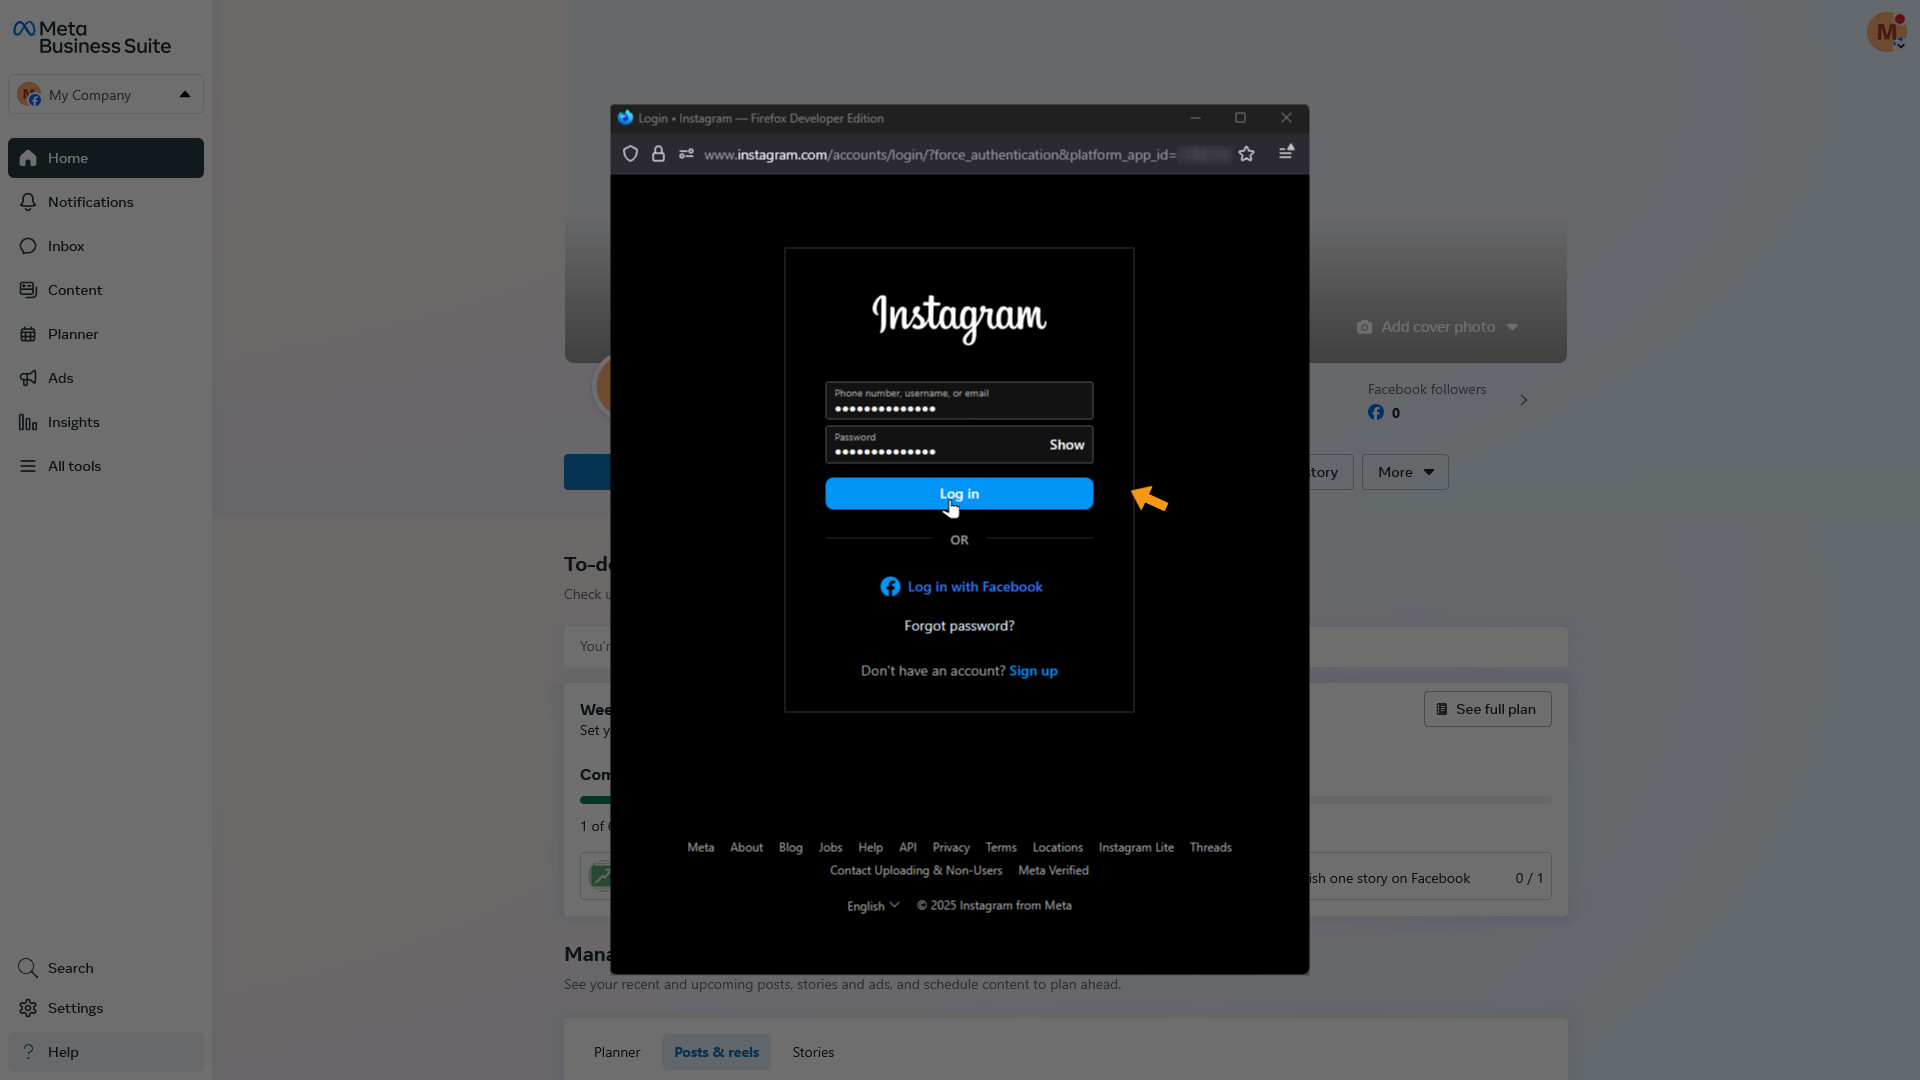Click the Facebook logo beside Log in with Facebook

point(890,587)
